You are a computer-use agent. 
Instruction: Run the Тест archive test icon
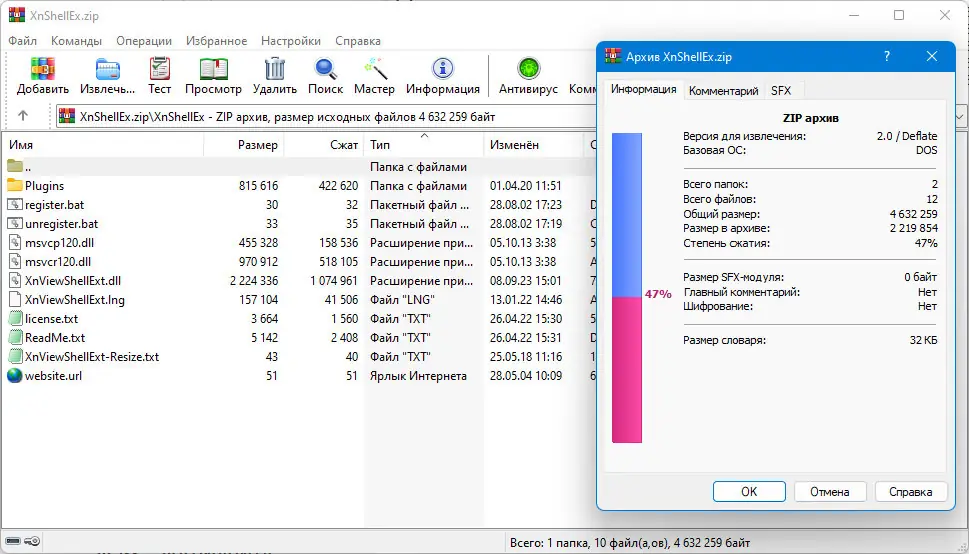(x=159, y=69)
